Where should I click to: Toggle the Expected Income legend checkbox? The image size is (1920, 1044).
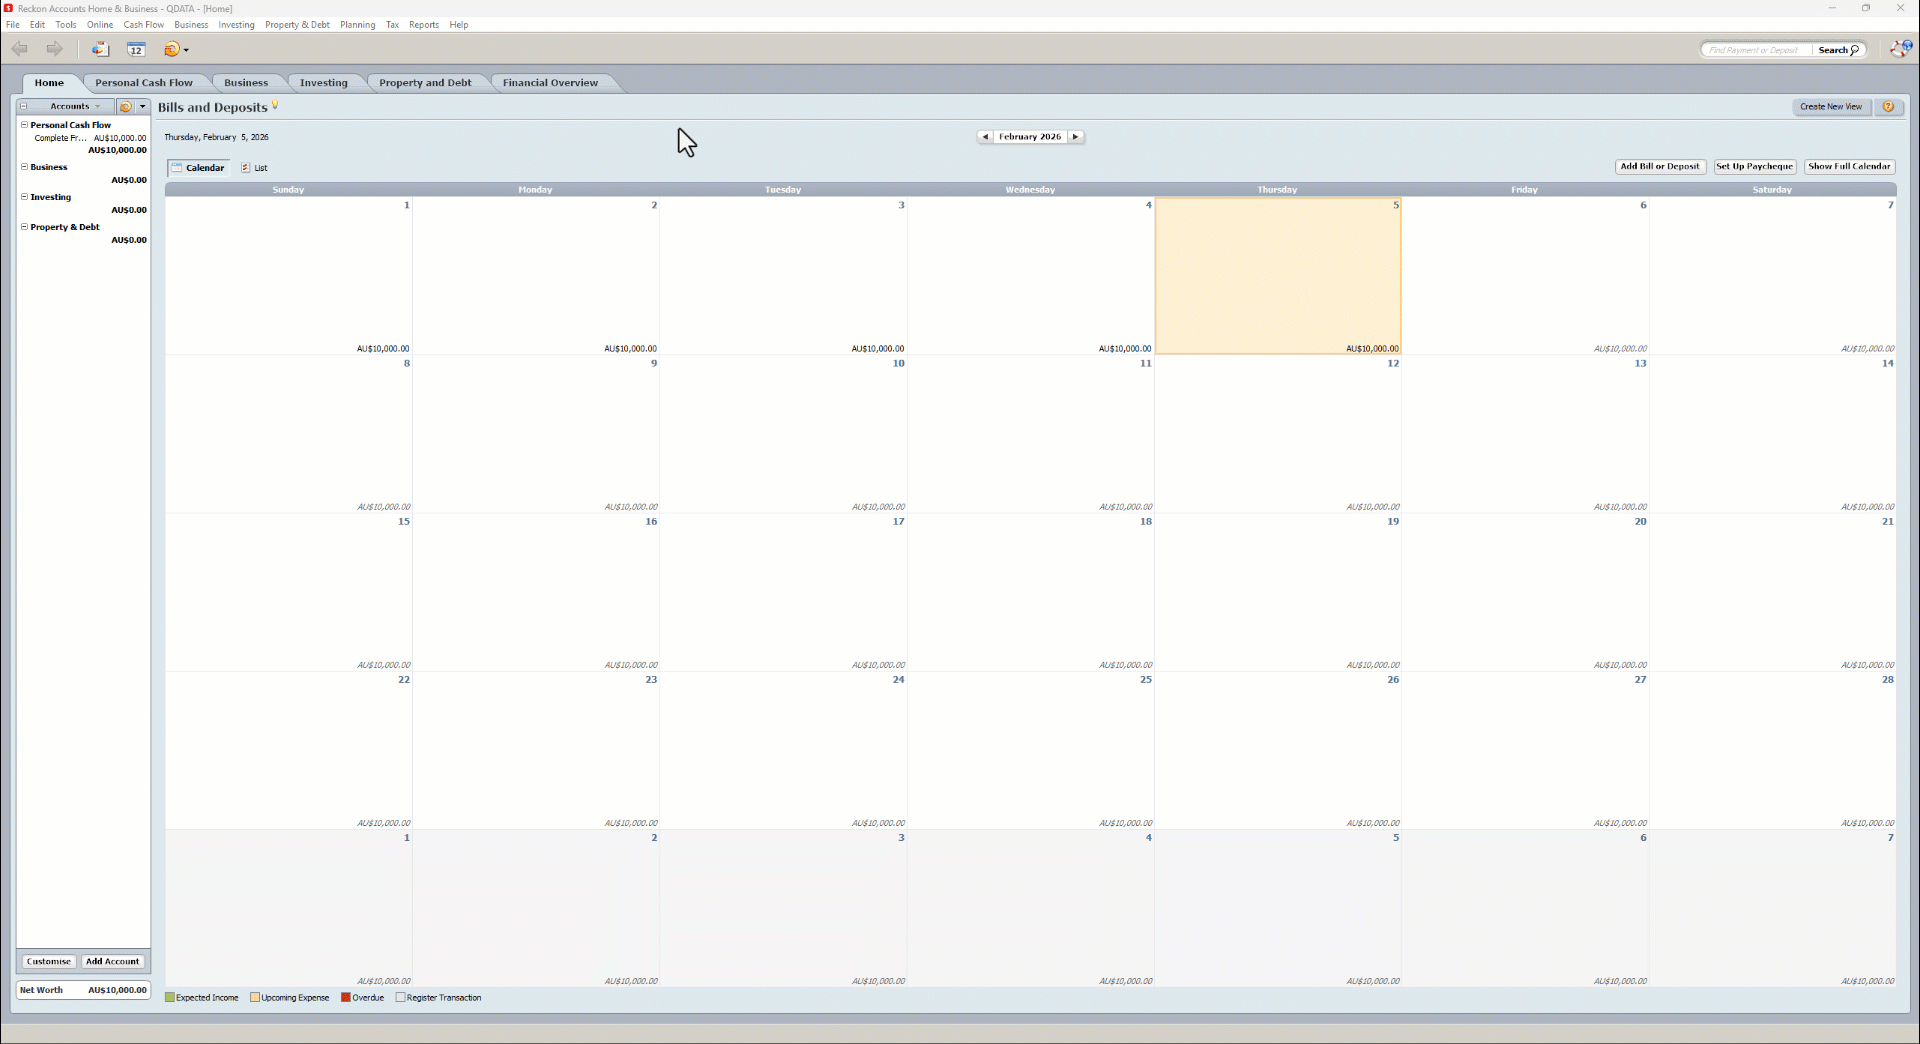point(172,997)
